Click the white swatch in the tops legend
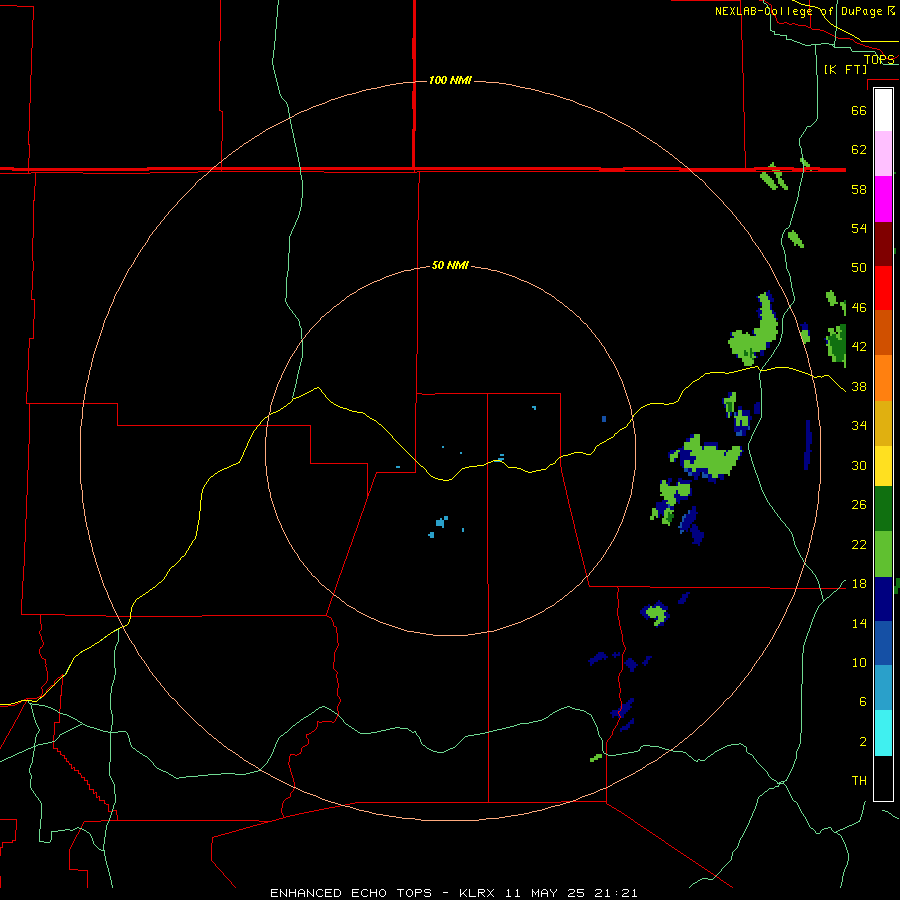 883,110
